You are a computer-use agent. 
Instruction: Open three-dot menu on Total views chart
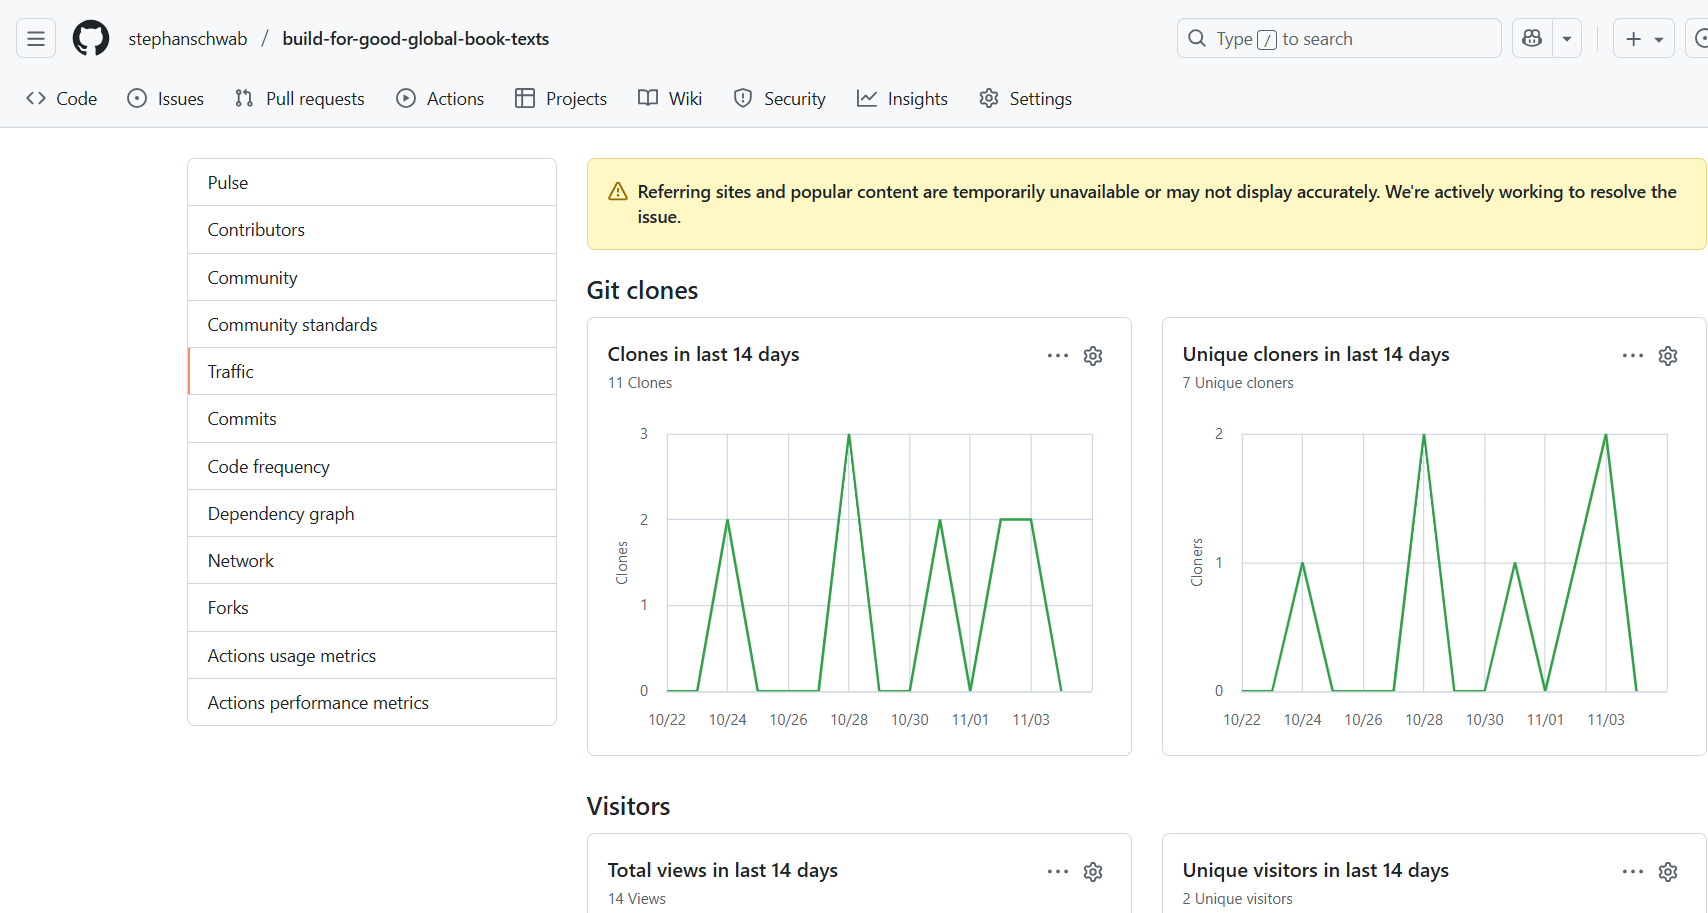click(x=1058, y=872)
